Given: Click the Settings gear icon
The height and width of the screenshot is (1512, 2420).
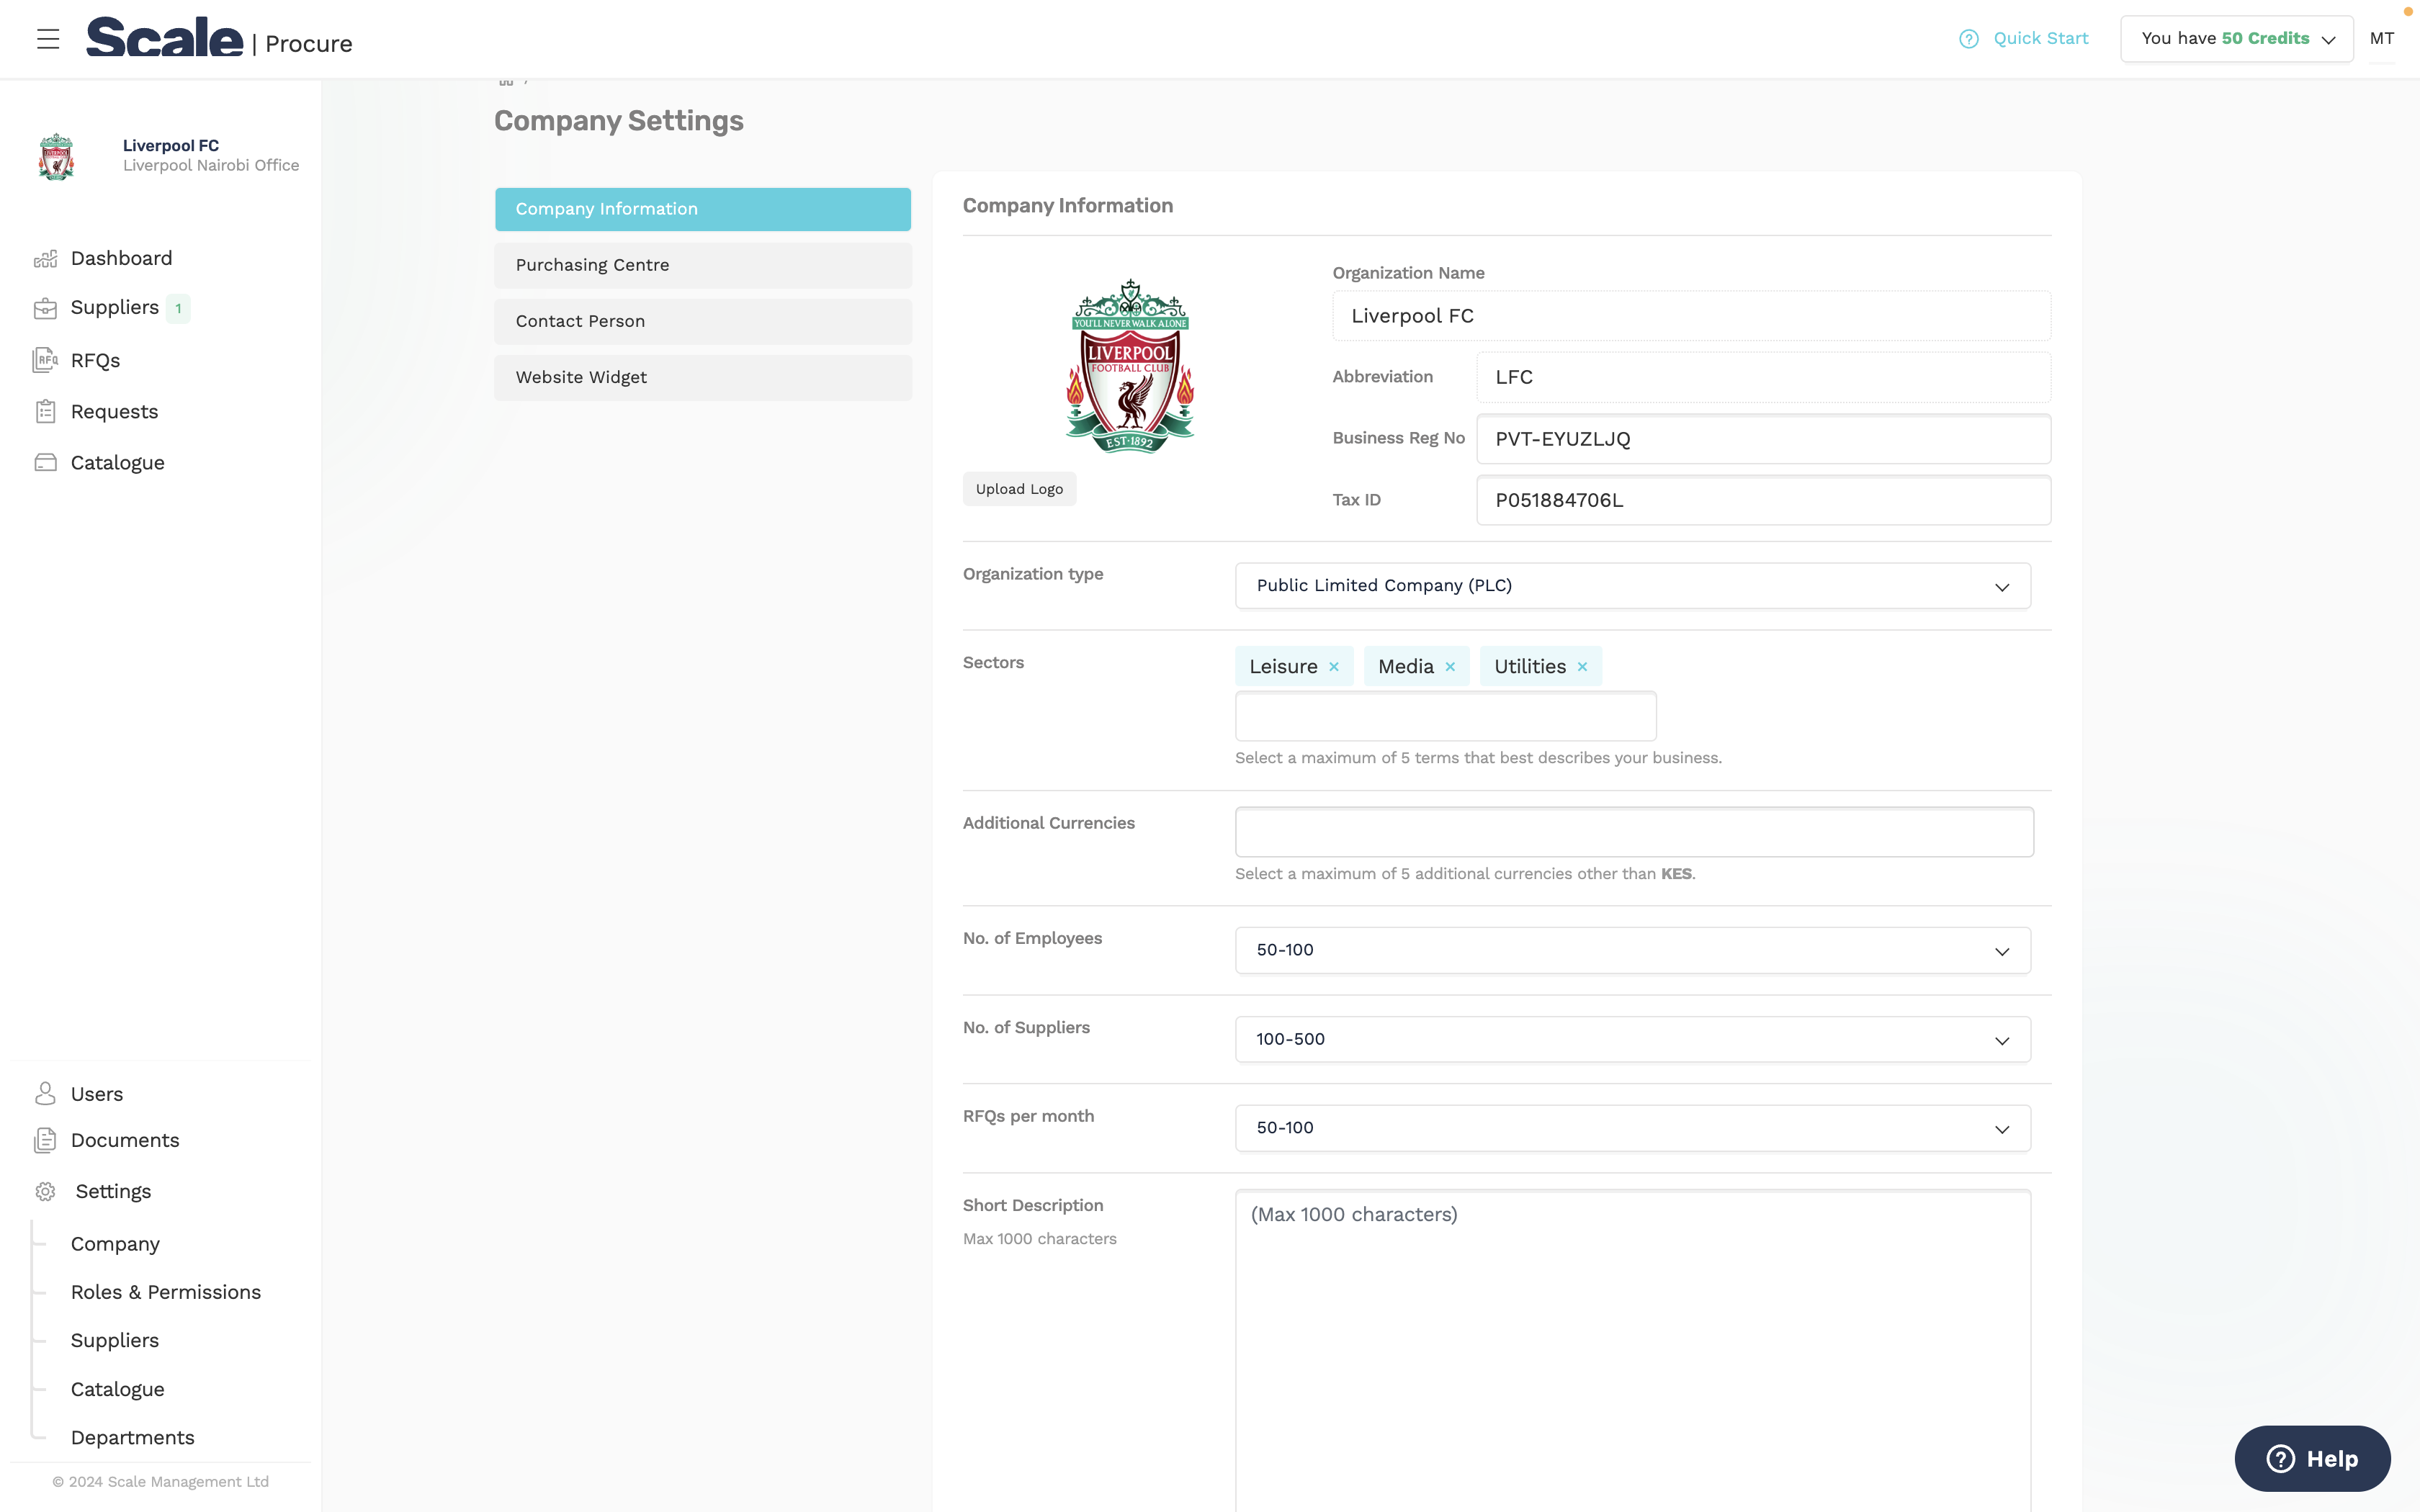Looking at the screenshot, I should 45,1191.
